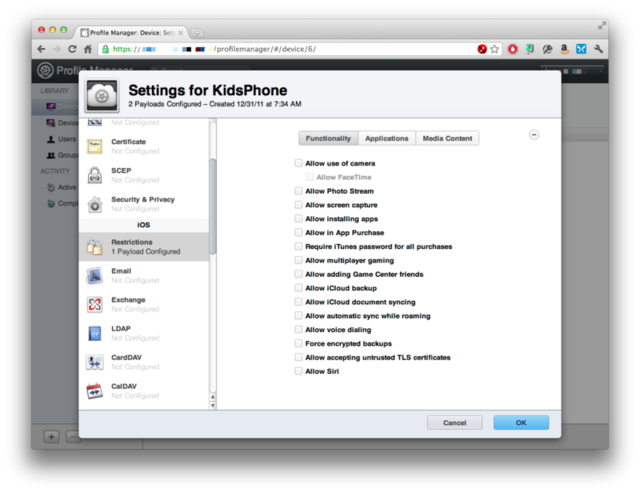Click the add plus button in background window
The width and height of the screenshot is (640, 493).
pos(51,437)
